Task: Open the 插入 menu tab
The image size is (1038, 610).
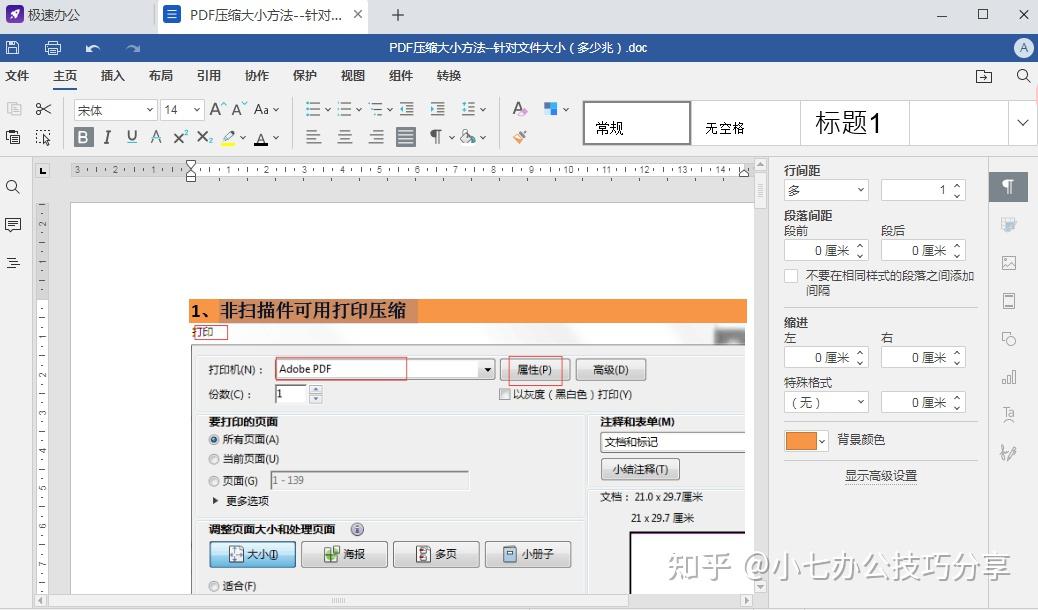Action: coord(113,76)
